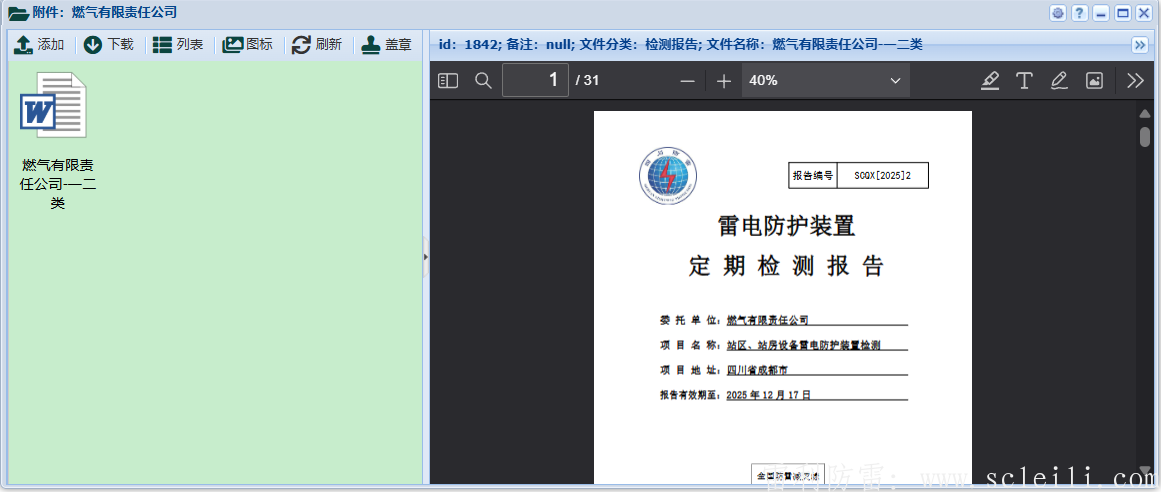1161x492 pixels.
Task: Select the add image tool
Action: point(1094,81)
